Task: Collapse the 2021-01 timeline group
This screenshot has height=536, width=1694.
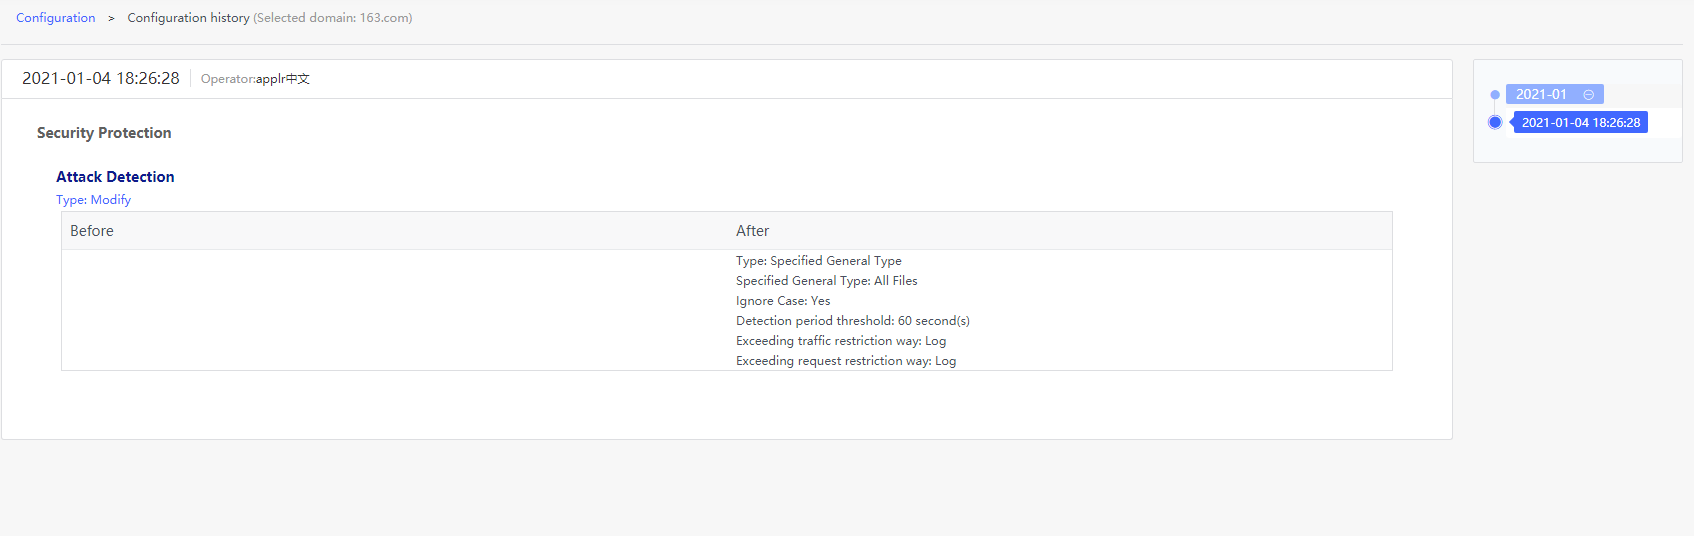Action: (x=1588, y=95)
